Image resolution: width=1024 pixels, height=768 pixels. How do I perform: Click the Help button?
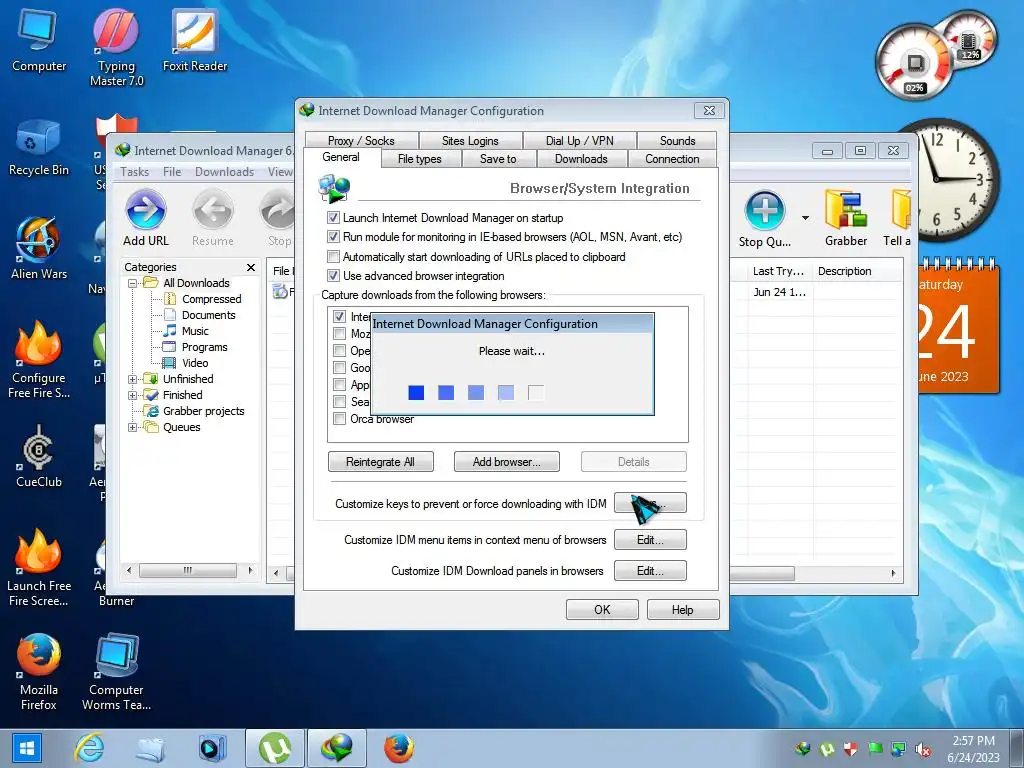(682, 609)
